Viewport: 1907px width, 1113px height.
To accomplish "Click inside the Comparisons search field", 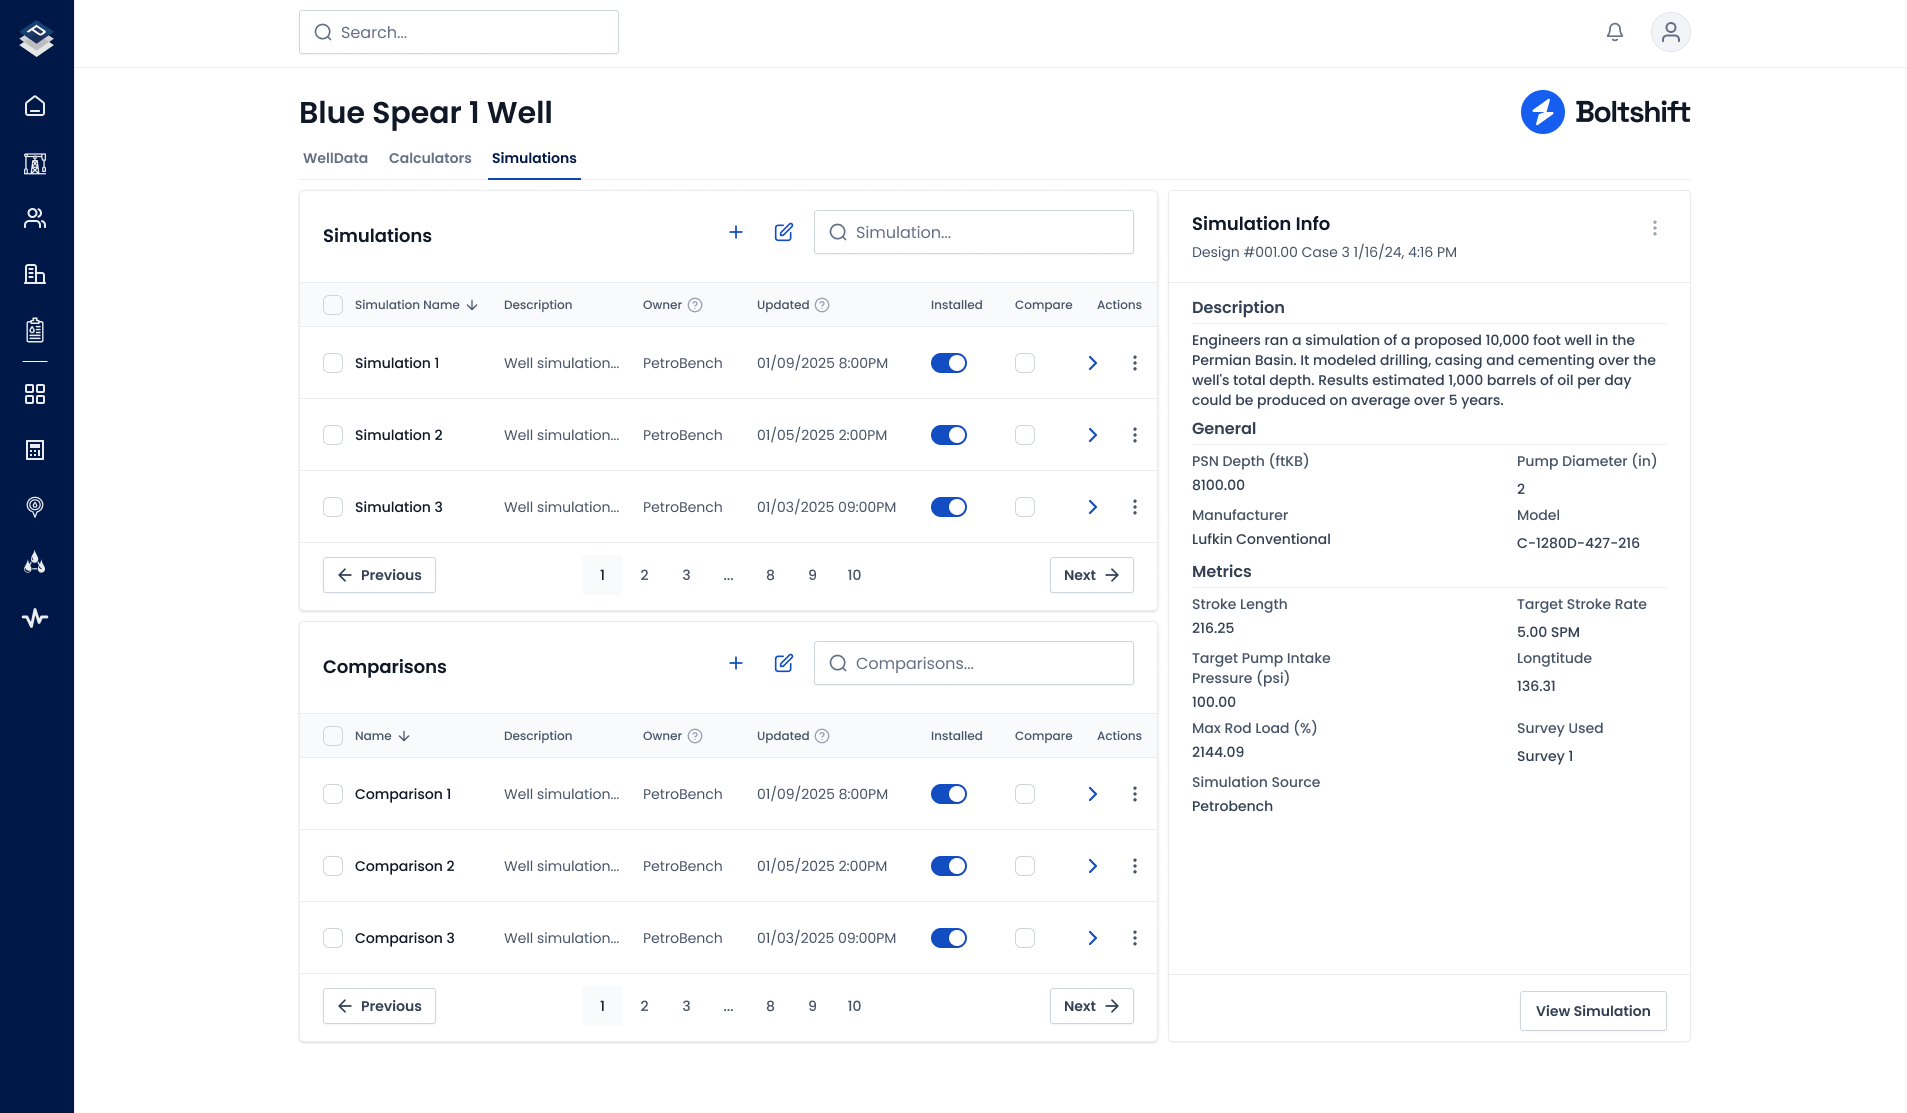I will click(x=973, y=663).
